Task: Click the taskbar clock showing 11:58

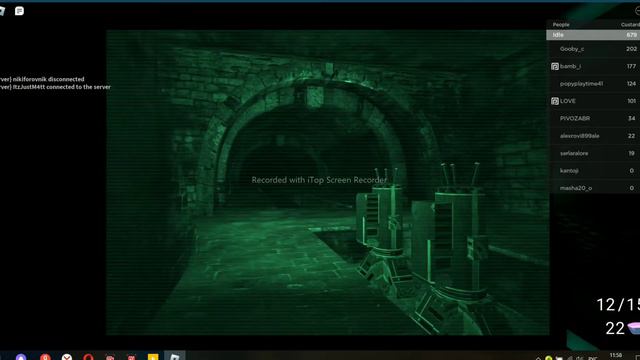Action: click(x=616, y=356)
